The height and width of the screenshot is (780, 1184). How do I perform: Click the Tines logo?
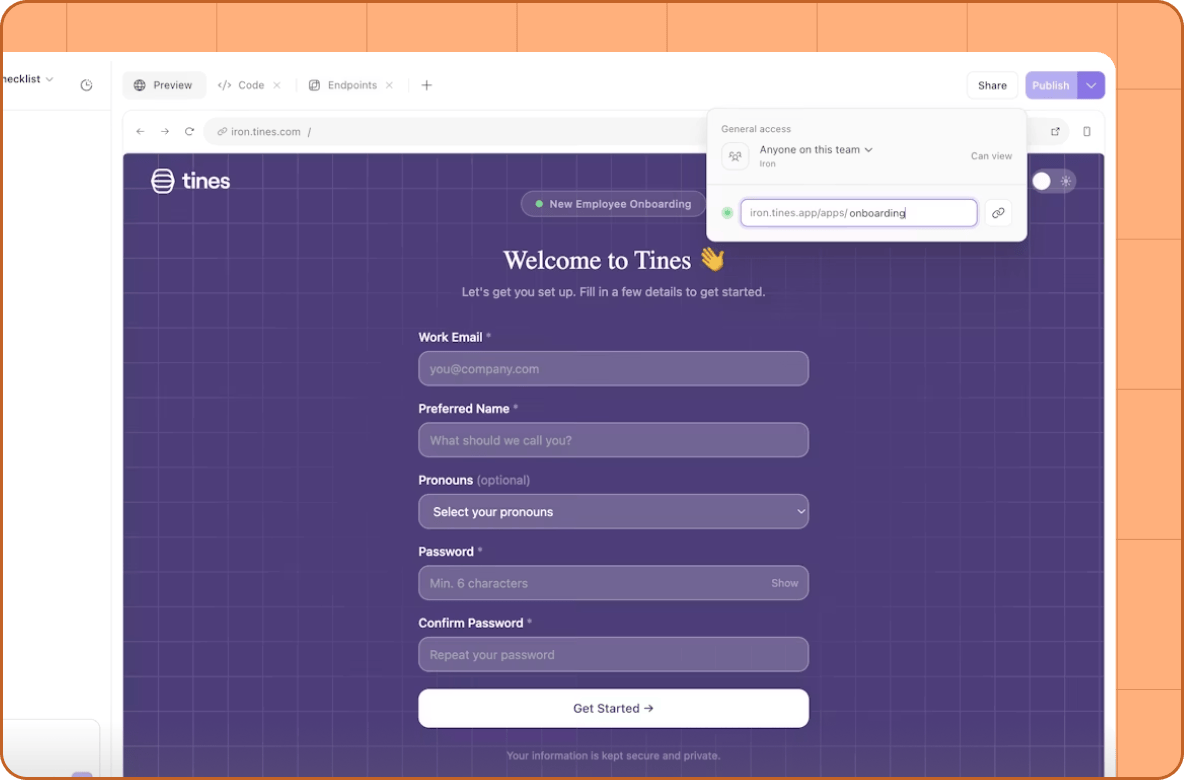click(x=190, y=181)
